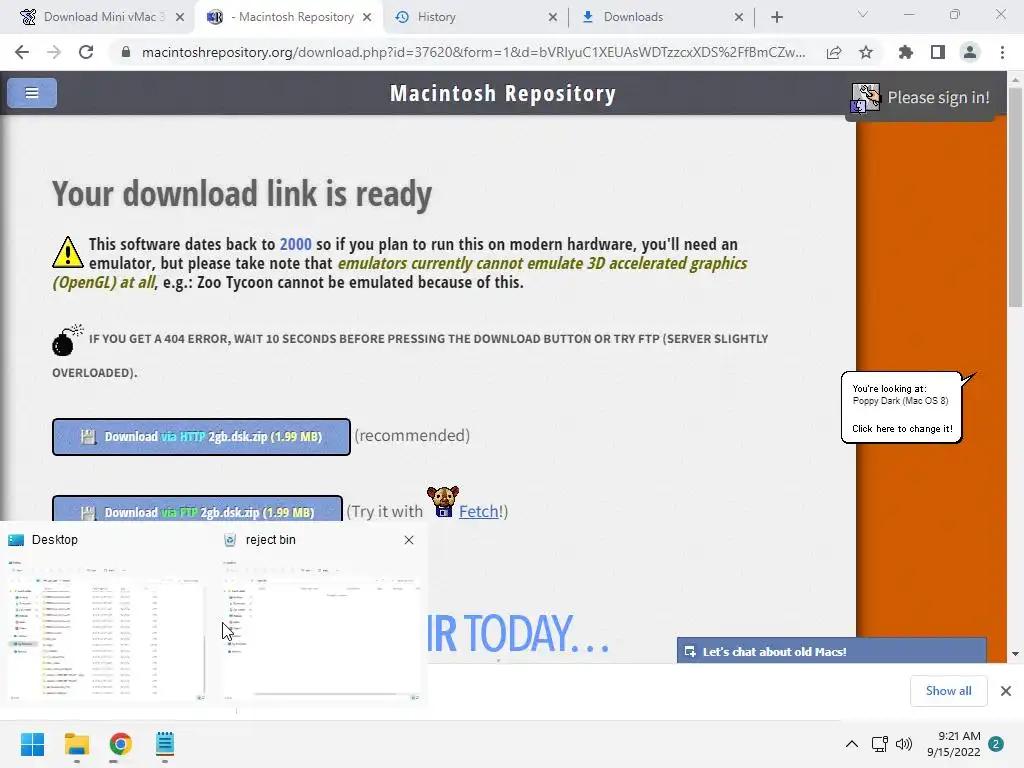Open the Chrome profile avatar
This screenshot has width=1024, height=768.
(x=970, y=52)
